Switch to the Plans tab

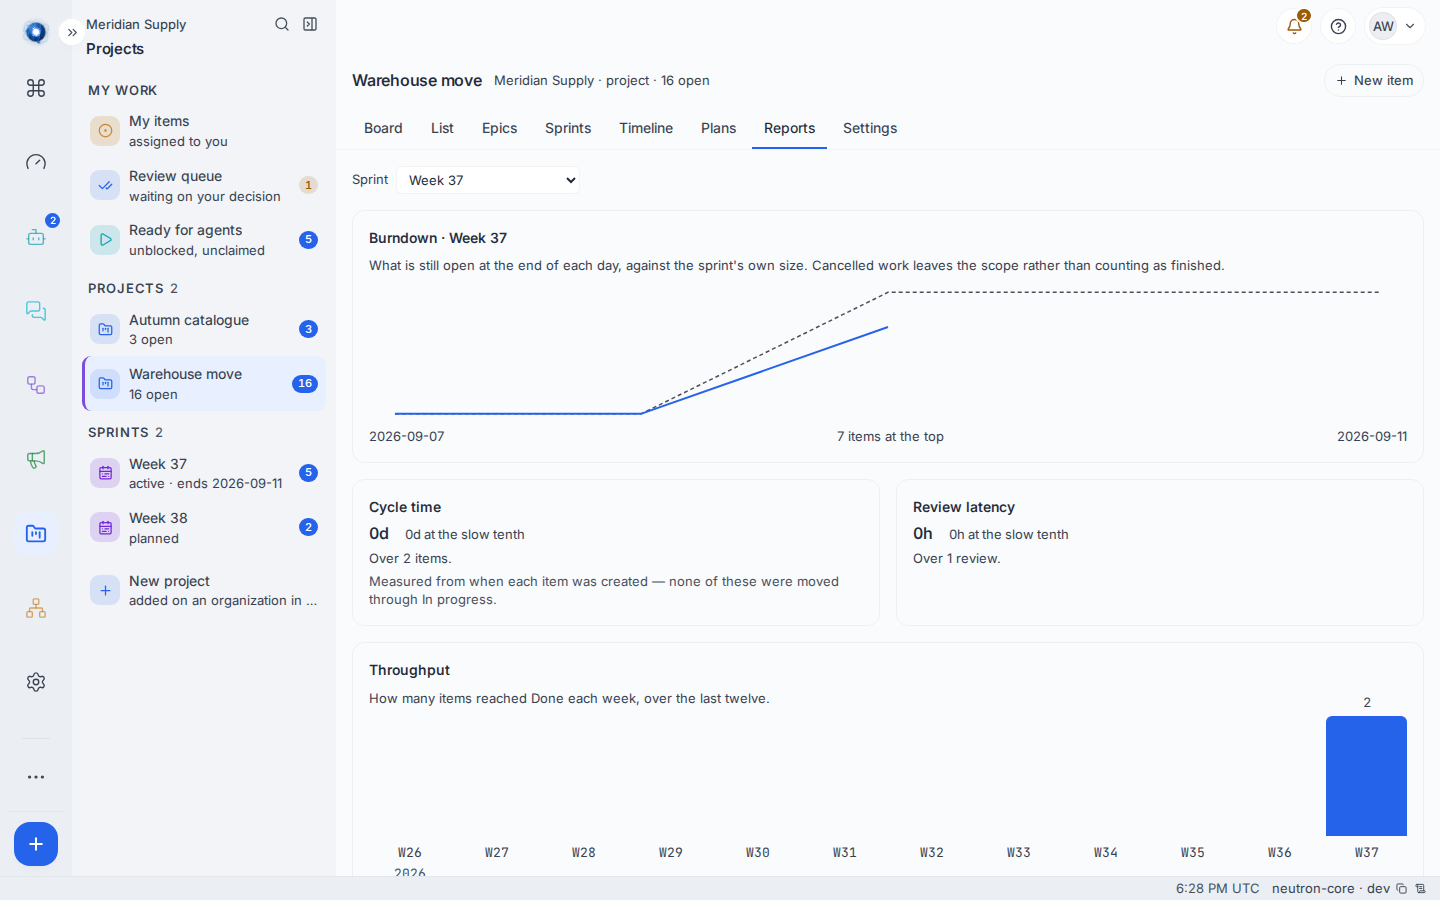[x=718, y=128]
